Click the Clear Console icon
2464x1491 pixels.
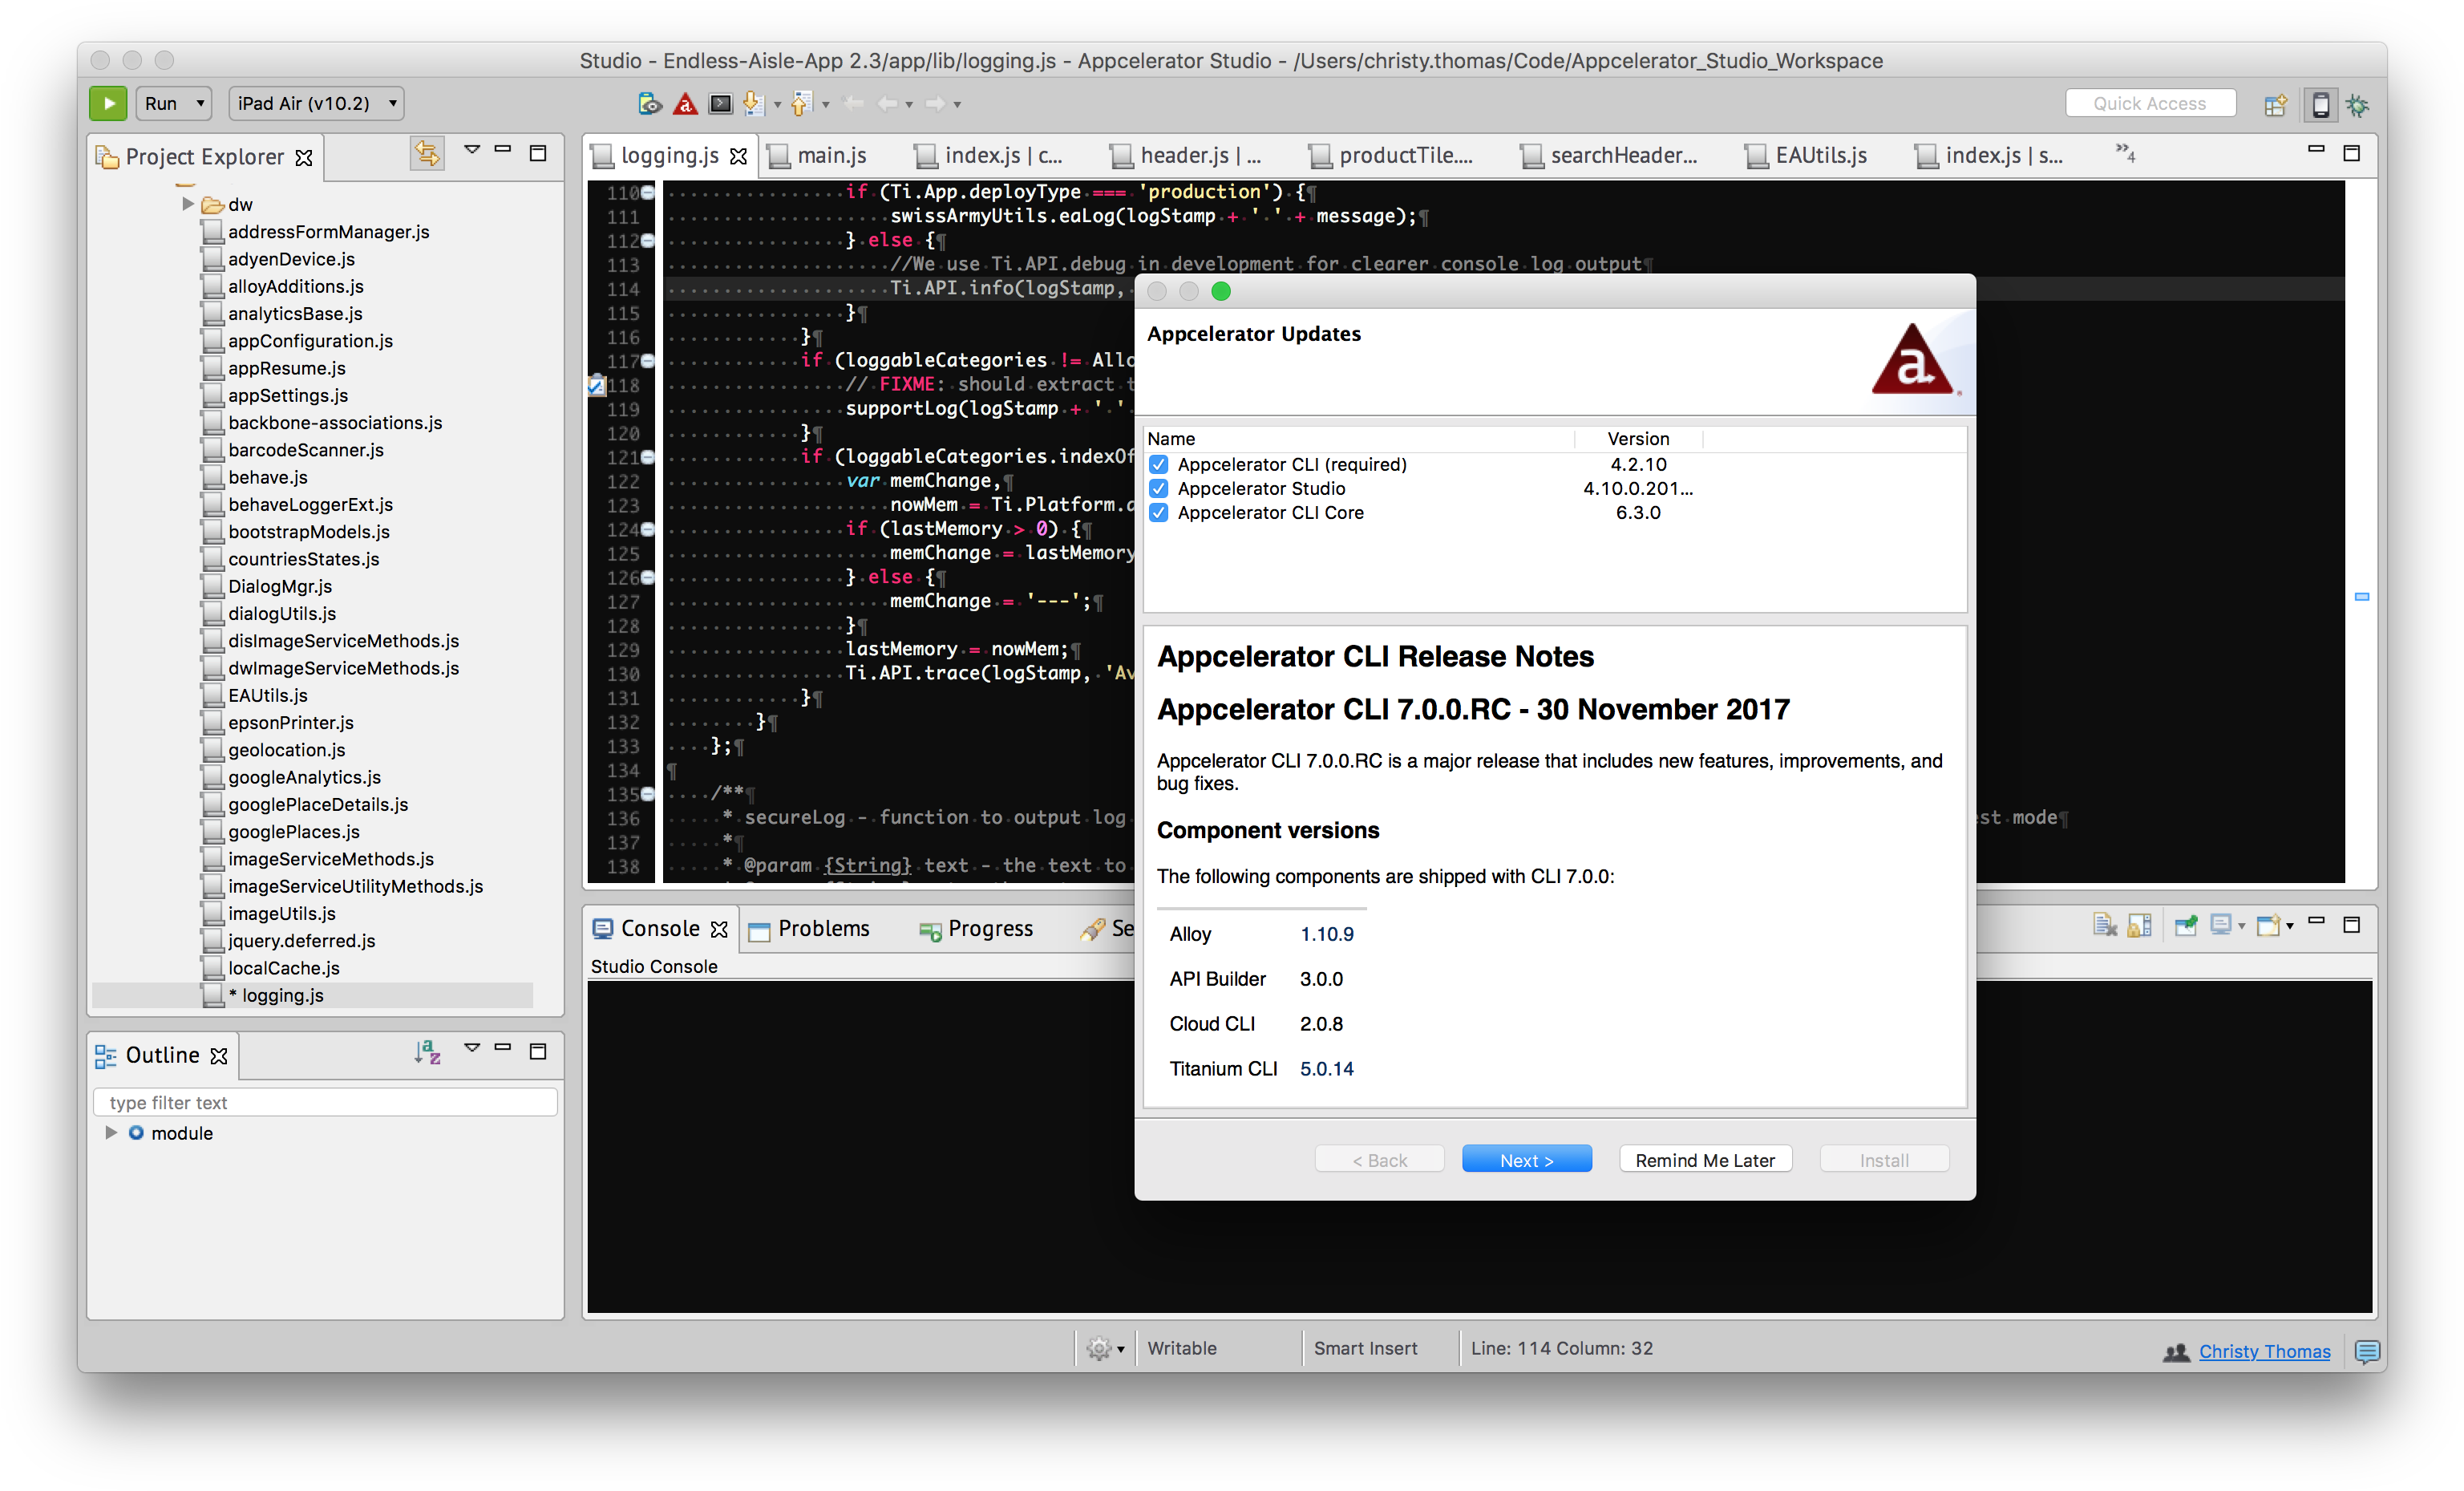2104,926
